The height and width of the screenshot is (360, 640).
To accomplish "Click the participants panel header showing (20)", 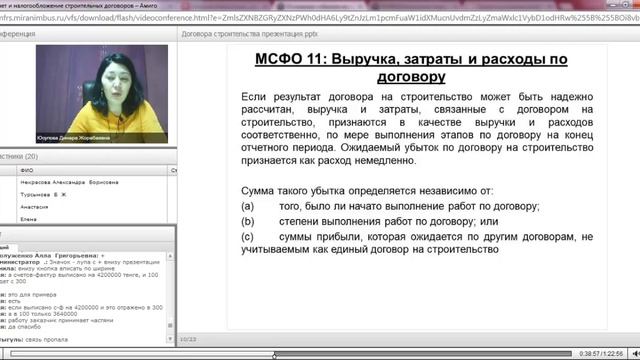I will (19, 156).
